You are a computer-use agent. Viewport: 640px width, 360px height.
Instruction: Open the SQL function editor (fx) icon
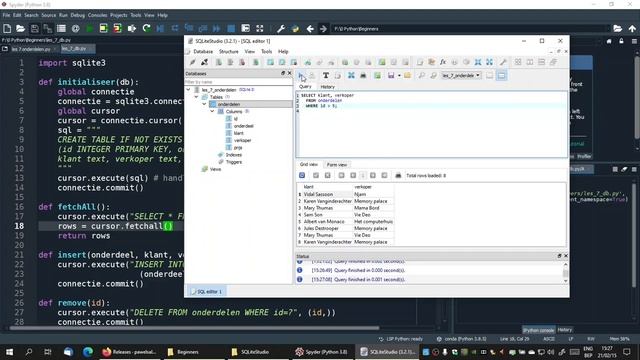tap(443, 62)
